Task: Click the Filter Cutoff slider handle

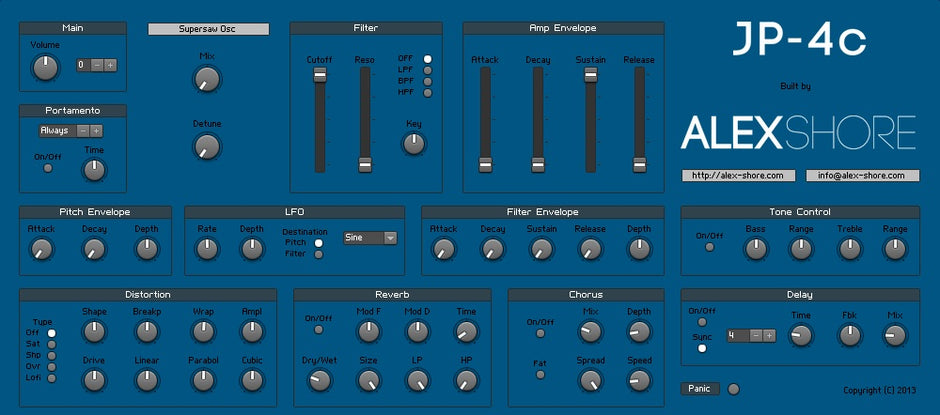Action: [320, 74]
